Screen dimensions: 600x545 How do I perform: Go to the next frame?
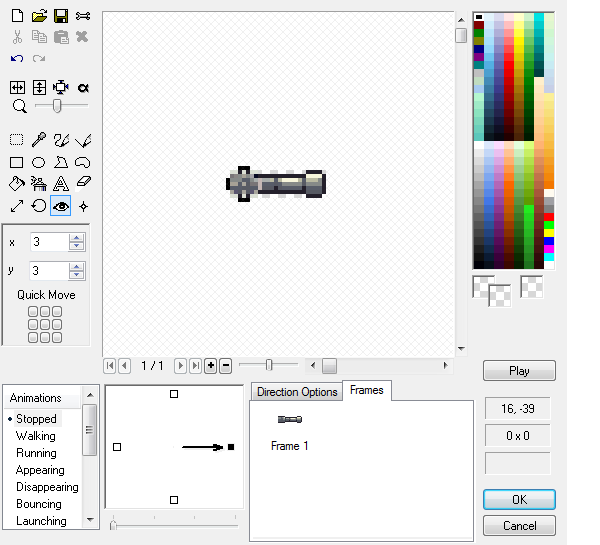click(180, 366)
